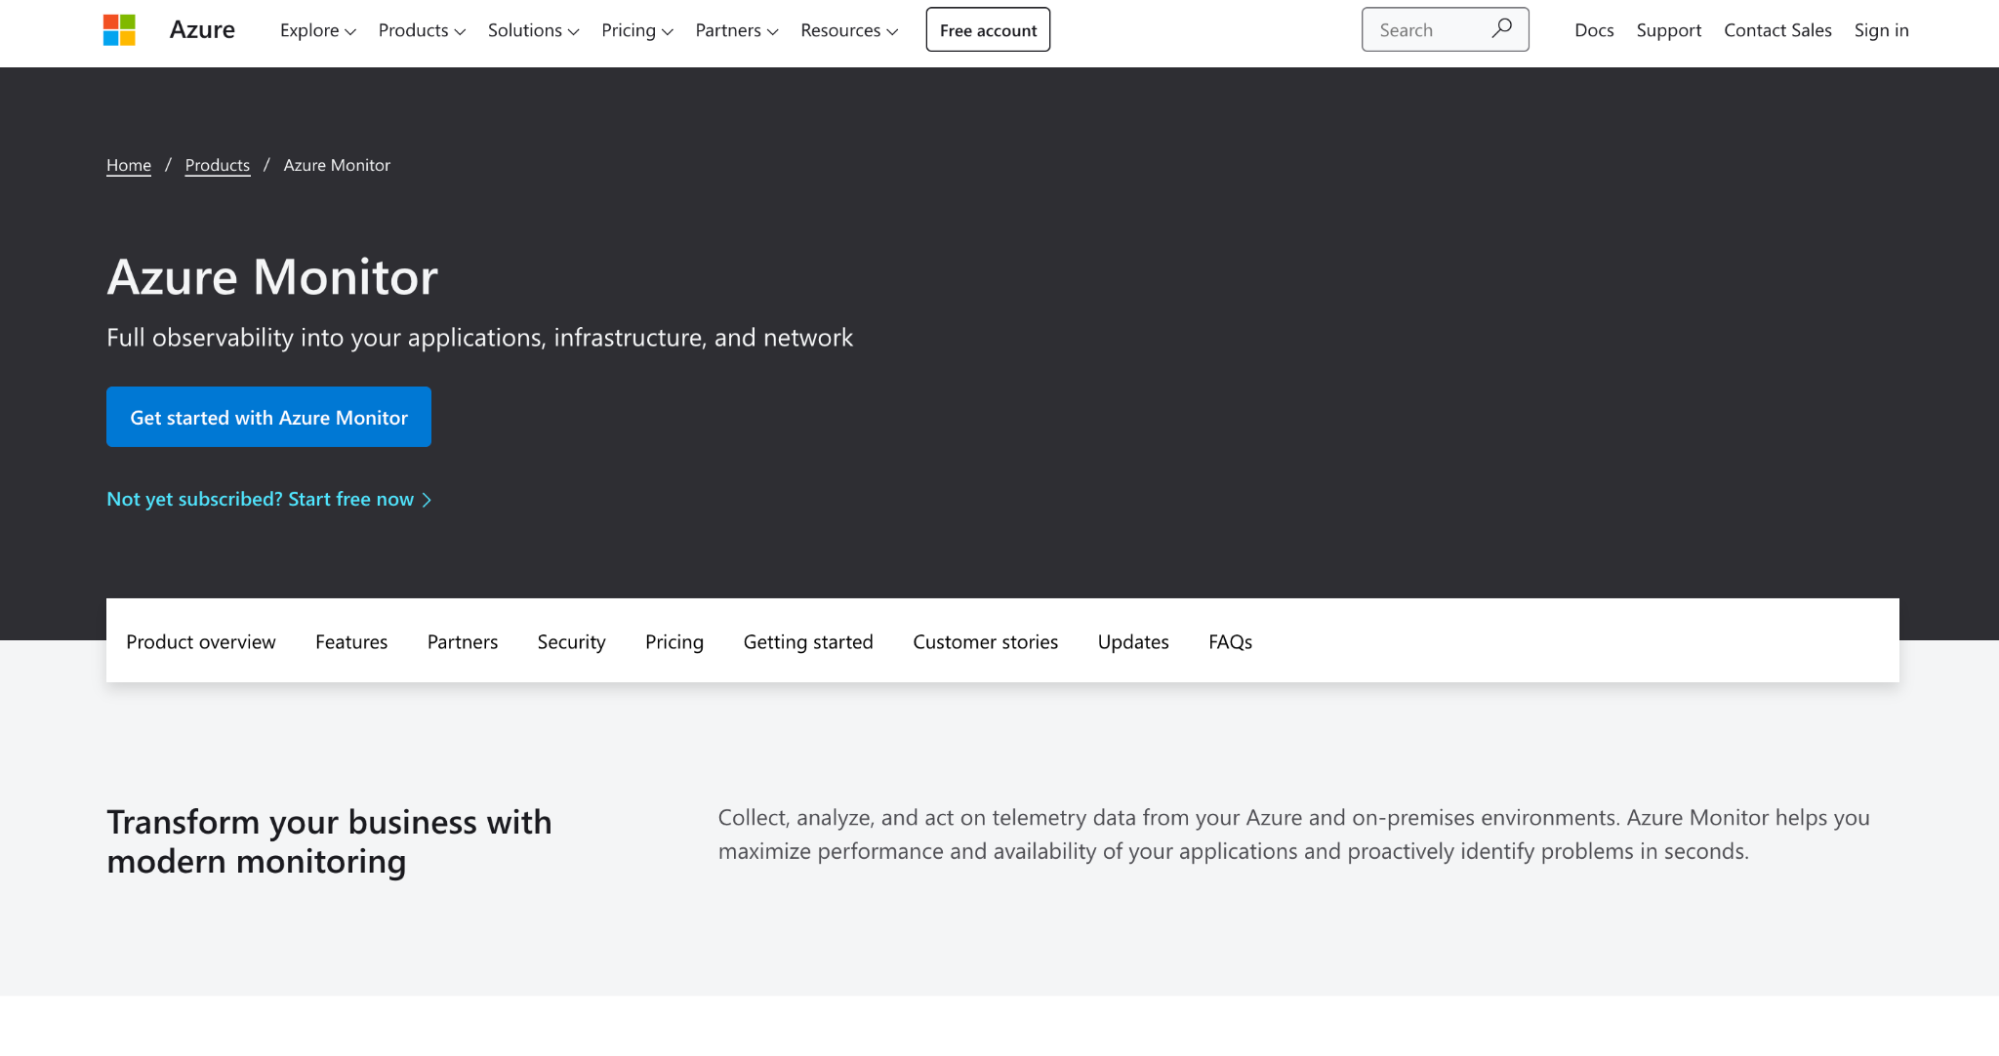This screenshot has height=1056, width=1999.
Task: Click the Free account button
Action: click(x=988, y=30)
